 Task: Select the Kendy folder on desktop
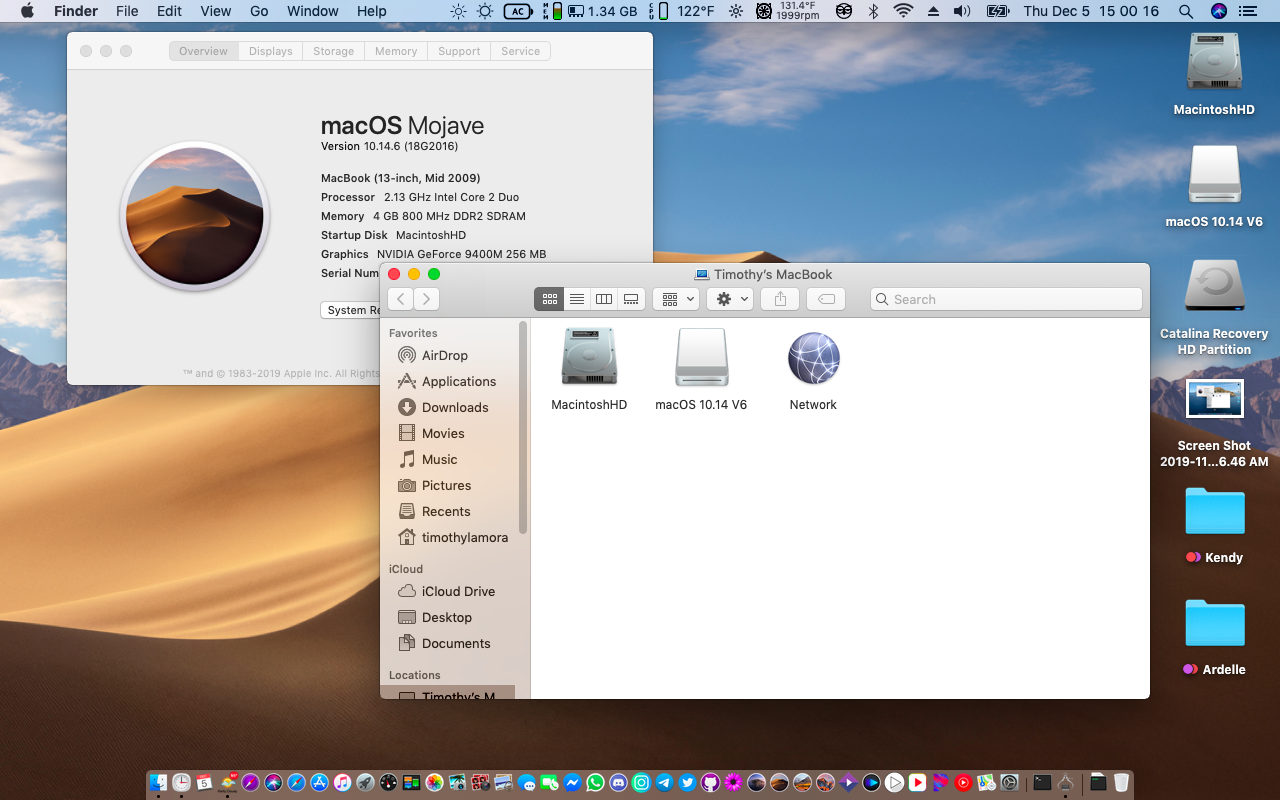[1215, 511]
